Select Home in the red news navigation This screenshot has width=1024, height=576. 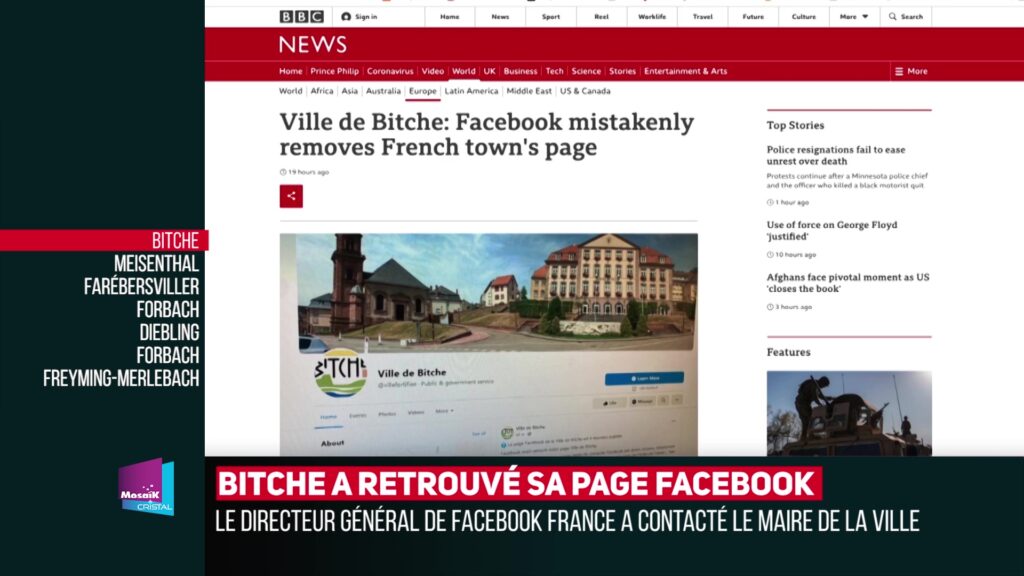pos(291,71)
